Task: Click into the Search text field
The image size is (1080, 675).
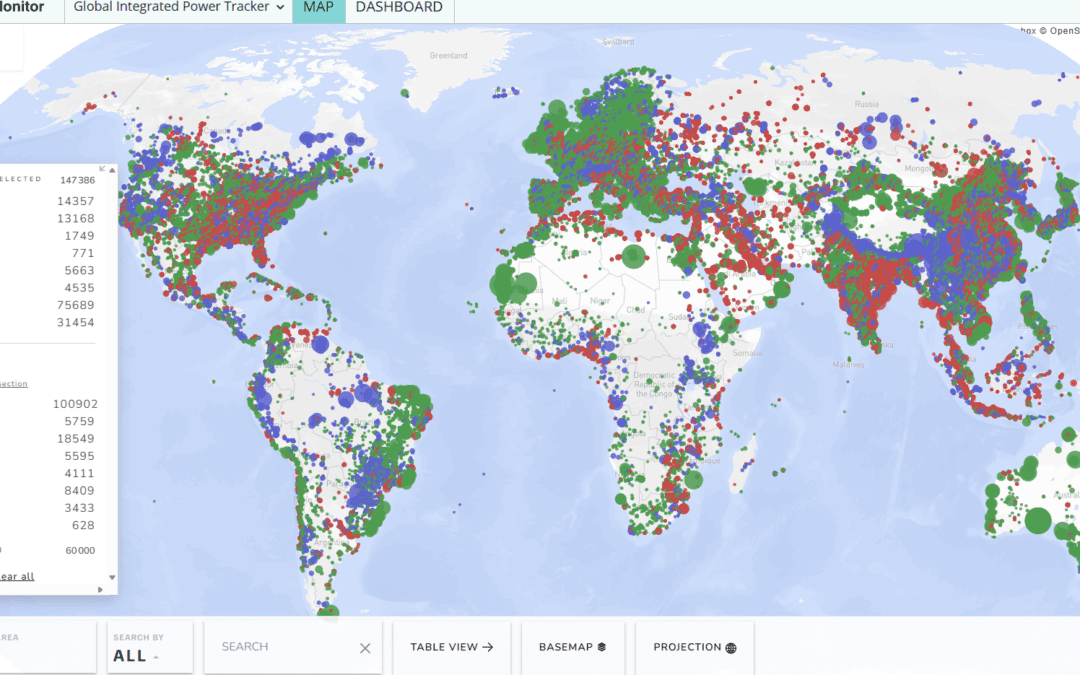Action: tap(285, 647)
